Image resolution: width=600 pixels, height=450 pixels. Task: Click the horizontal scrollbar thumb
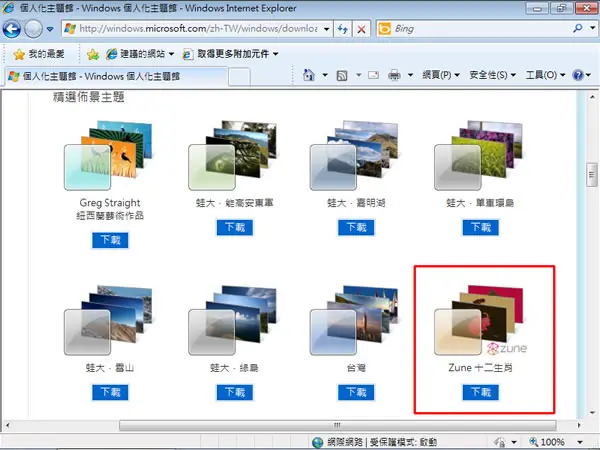coord(338,426)
